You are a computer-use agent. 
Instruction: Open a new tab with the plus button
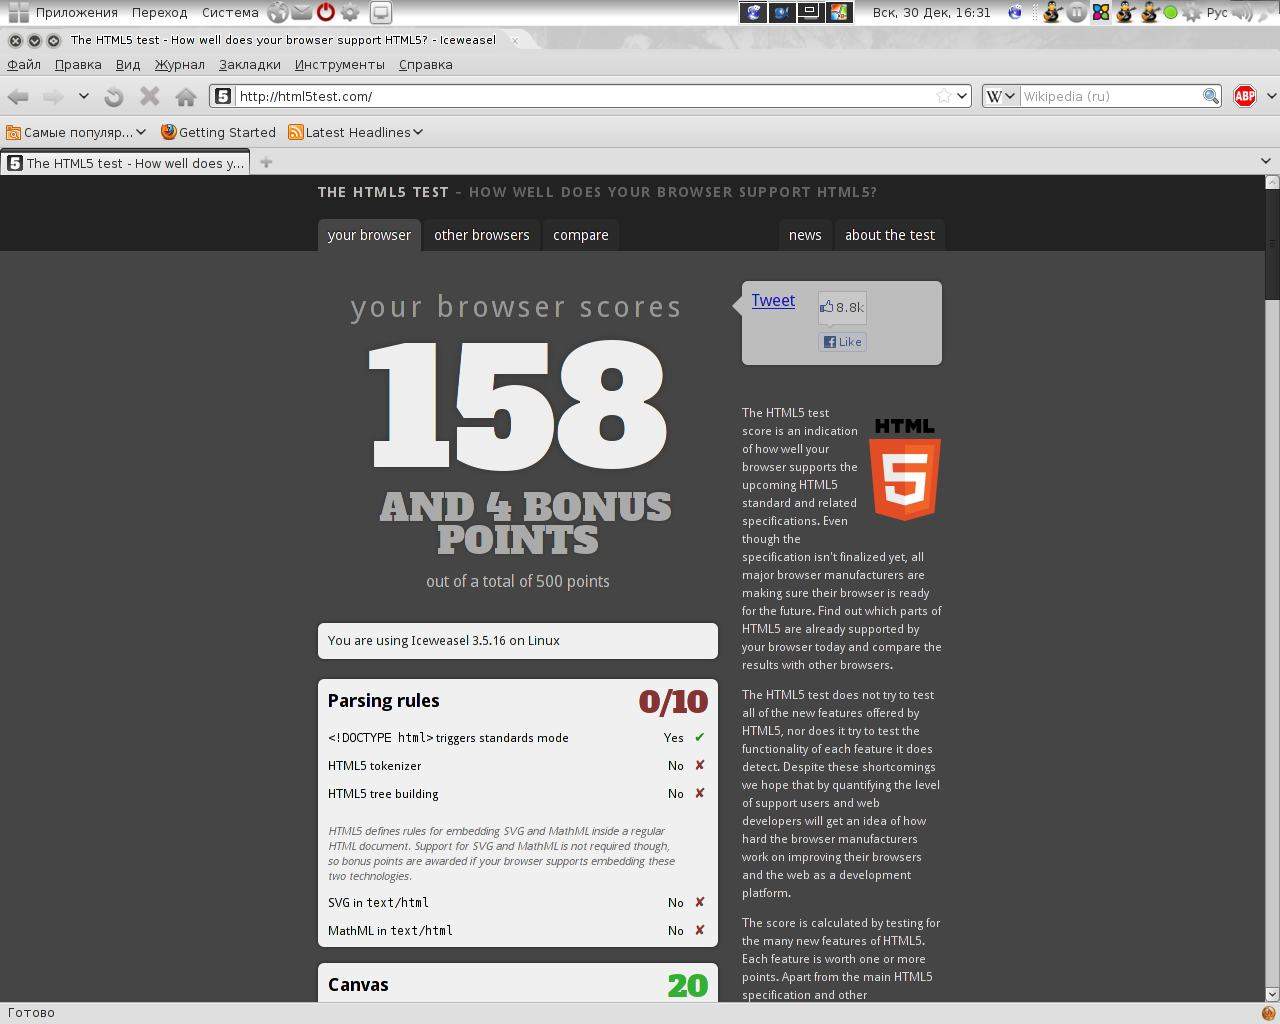coord(266,162)
